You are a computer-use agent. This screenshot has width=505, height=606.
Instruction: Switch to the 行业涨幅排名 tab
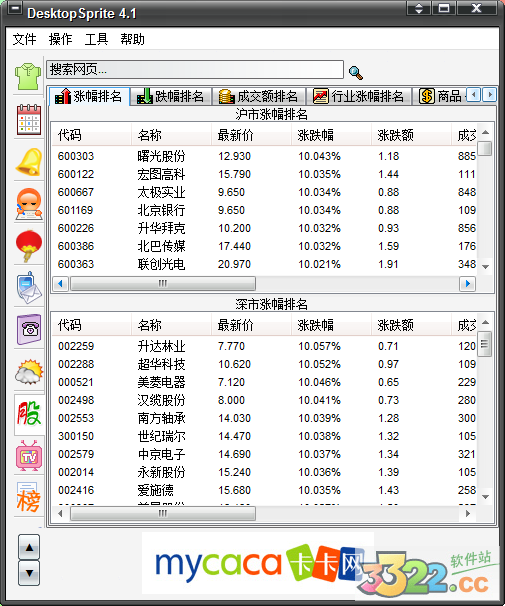tap(358, 96)
